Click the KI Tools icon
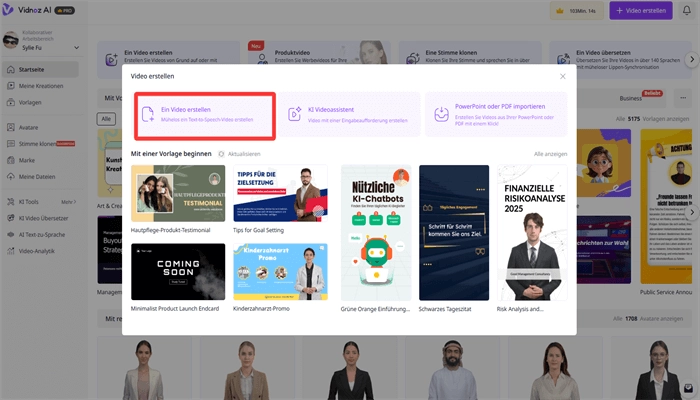This screenshot has height=400, width=700. coord(11,202)
